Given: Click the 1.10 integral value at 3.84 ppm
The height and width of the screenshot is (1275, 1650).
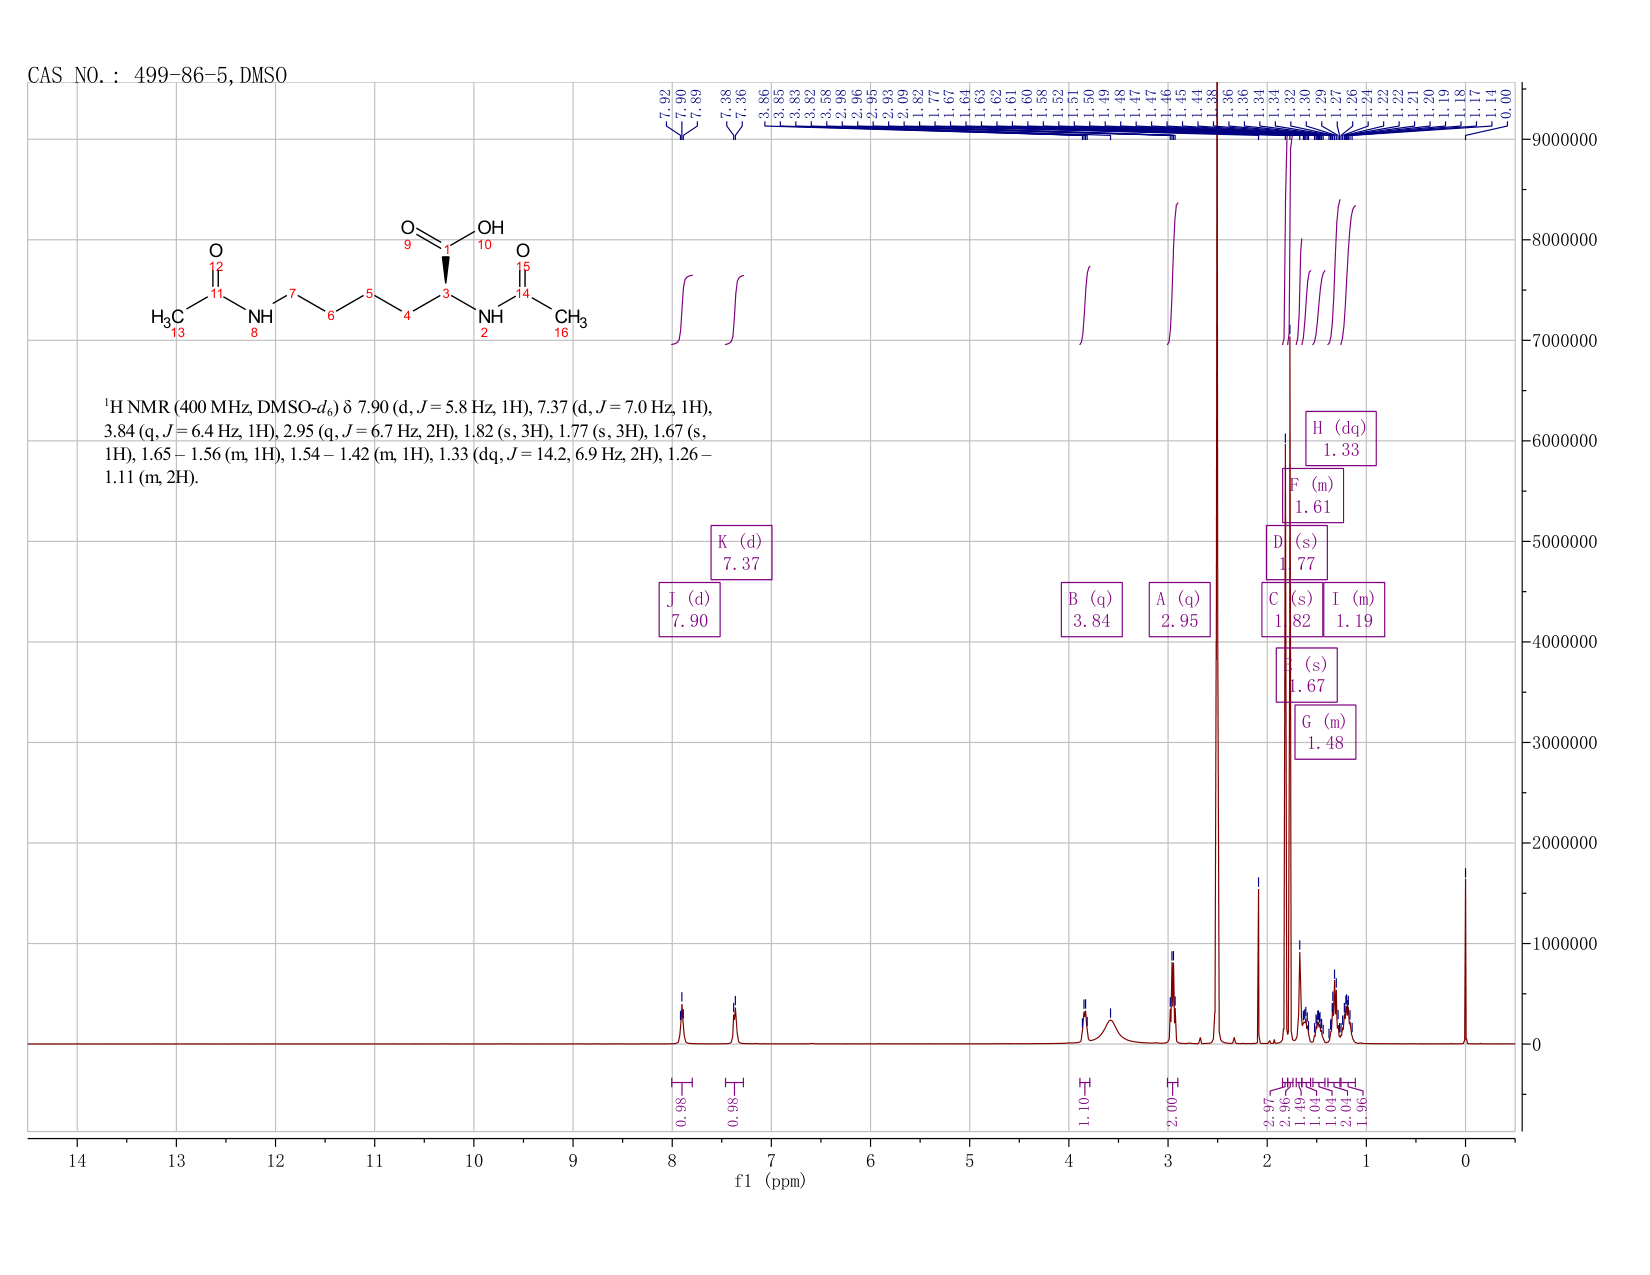Looking at the screenshot, I should click(1084, 1111).
